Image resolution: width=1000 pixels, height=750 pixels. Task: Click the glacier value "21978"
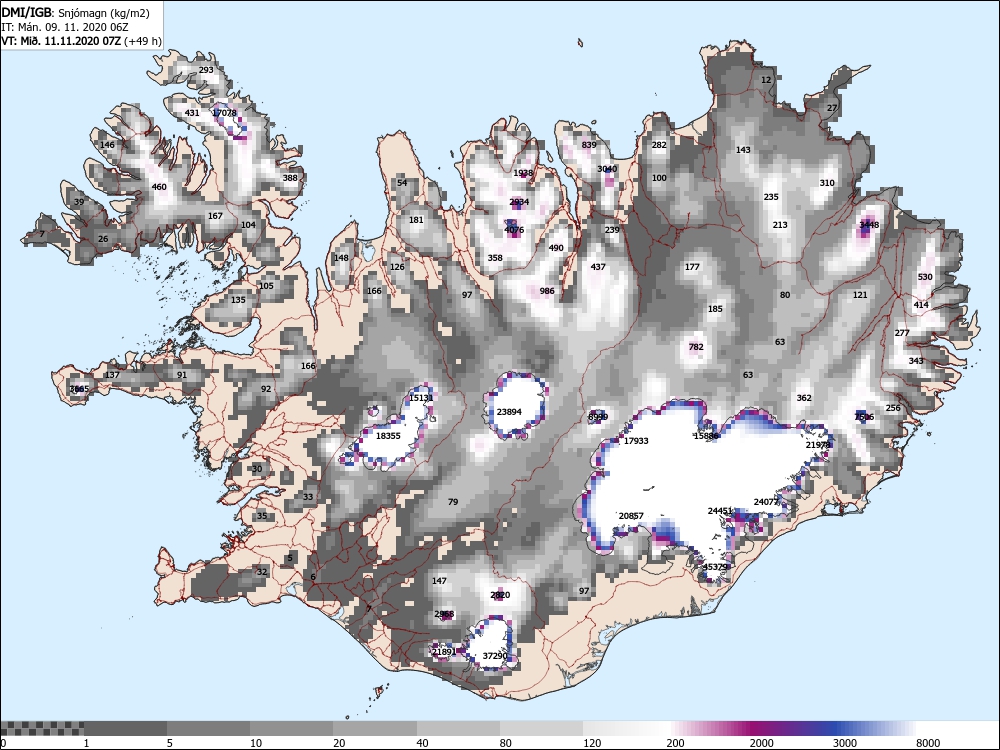(x=818, y=445)
